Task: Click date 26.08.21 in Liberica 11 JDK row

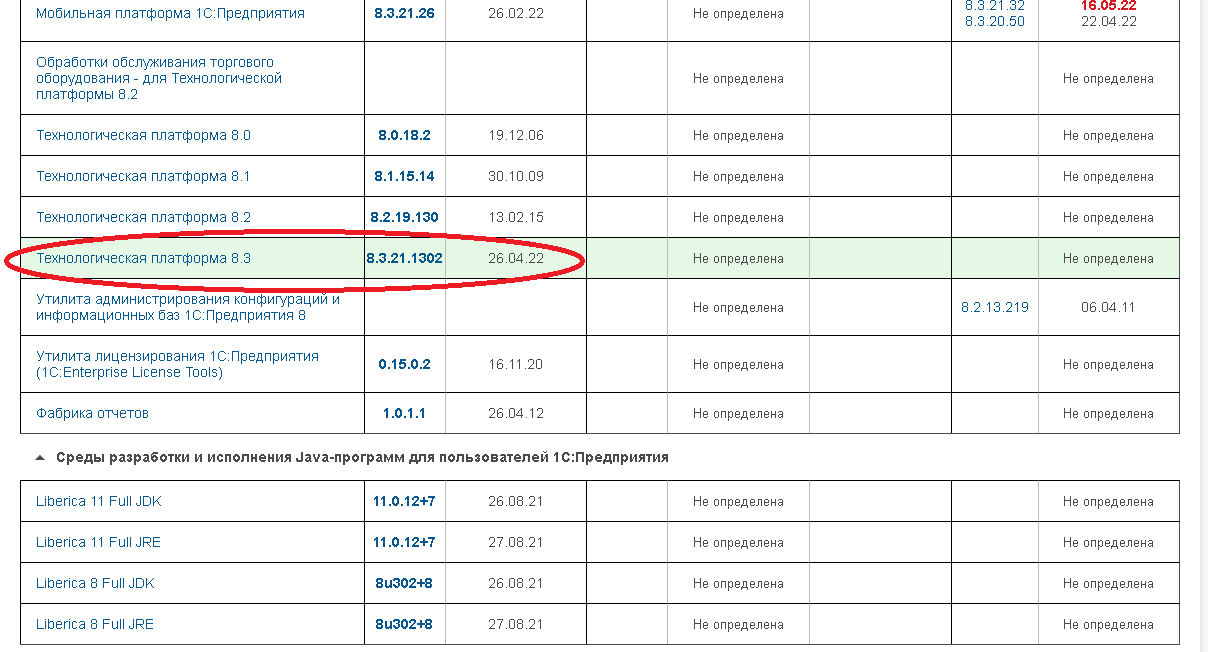Action: (x=516, y=501)
